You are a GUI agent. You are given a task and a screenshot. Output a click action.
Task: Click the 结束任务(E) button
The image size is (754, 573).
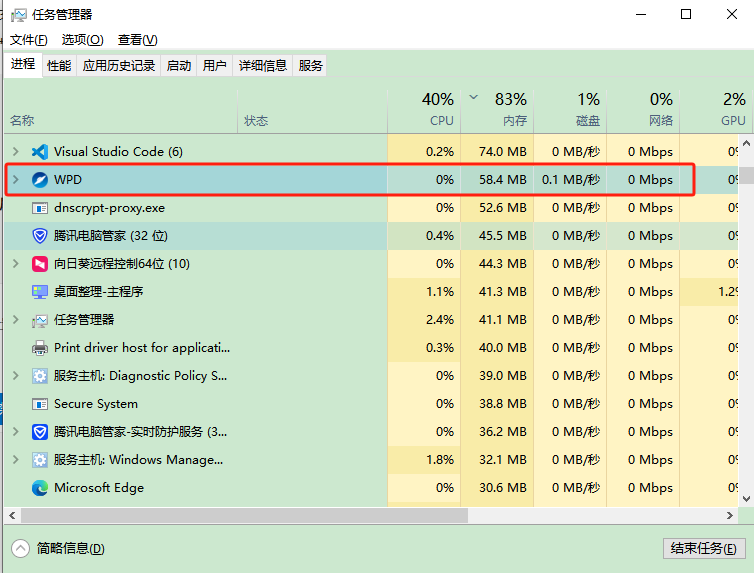point(704,548)
